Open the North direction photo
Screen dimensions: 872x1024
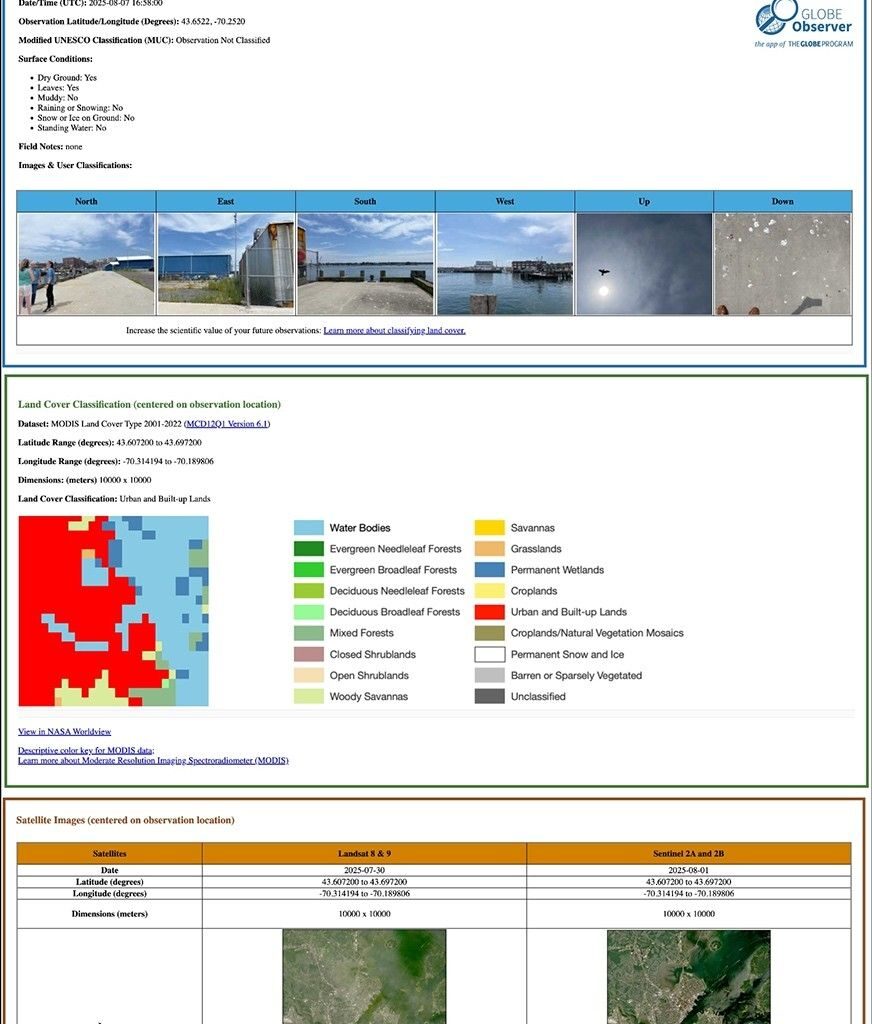(86, 262)
